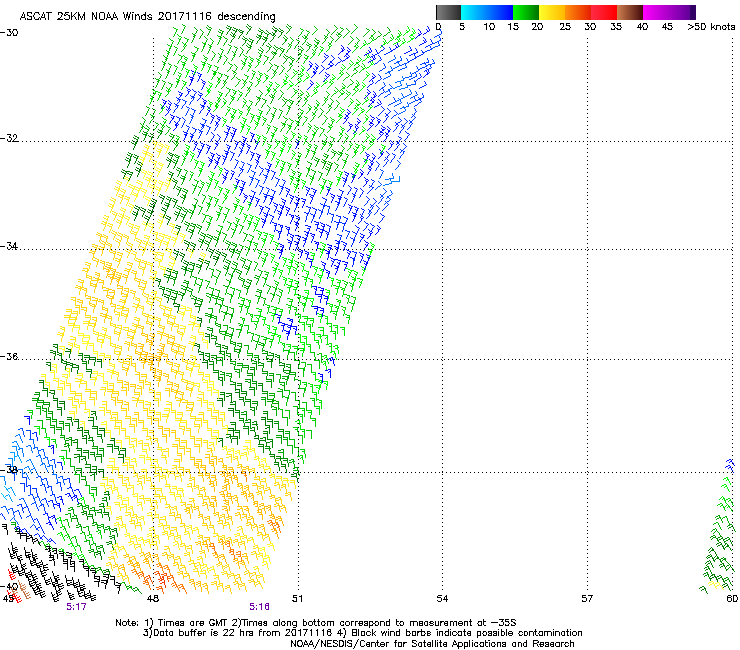Click the yellow 20-25 knots color band

point(552,12)
